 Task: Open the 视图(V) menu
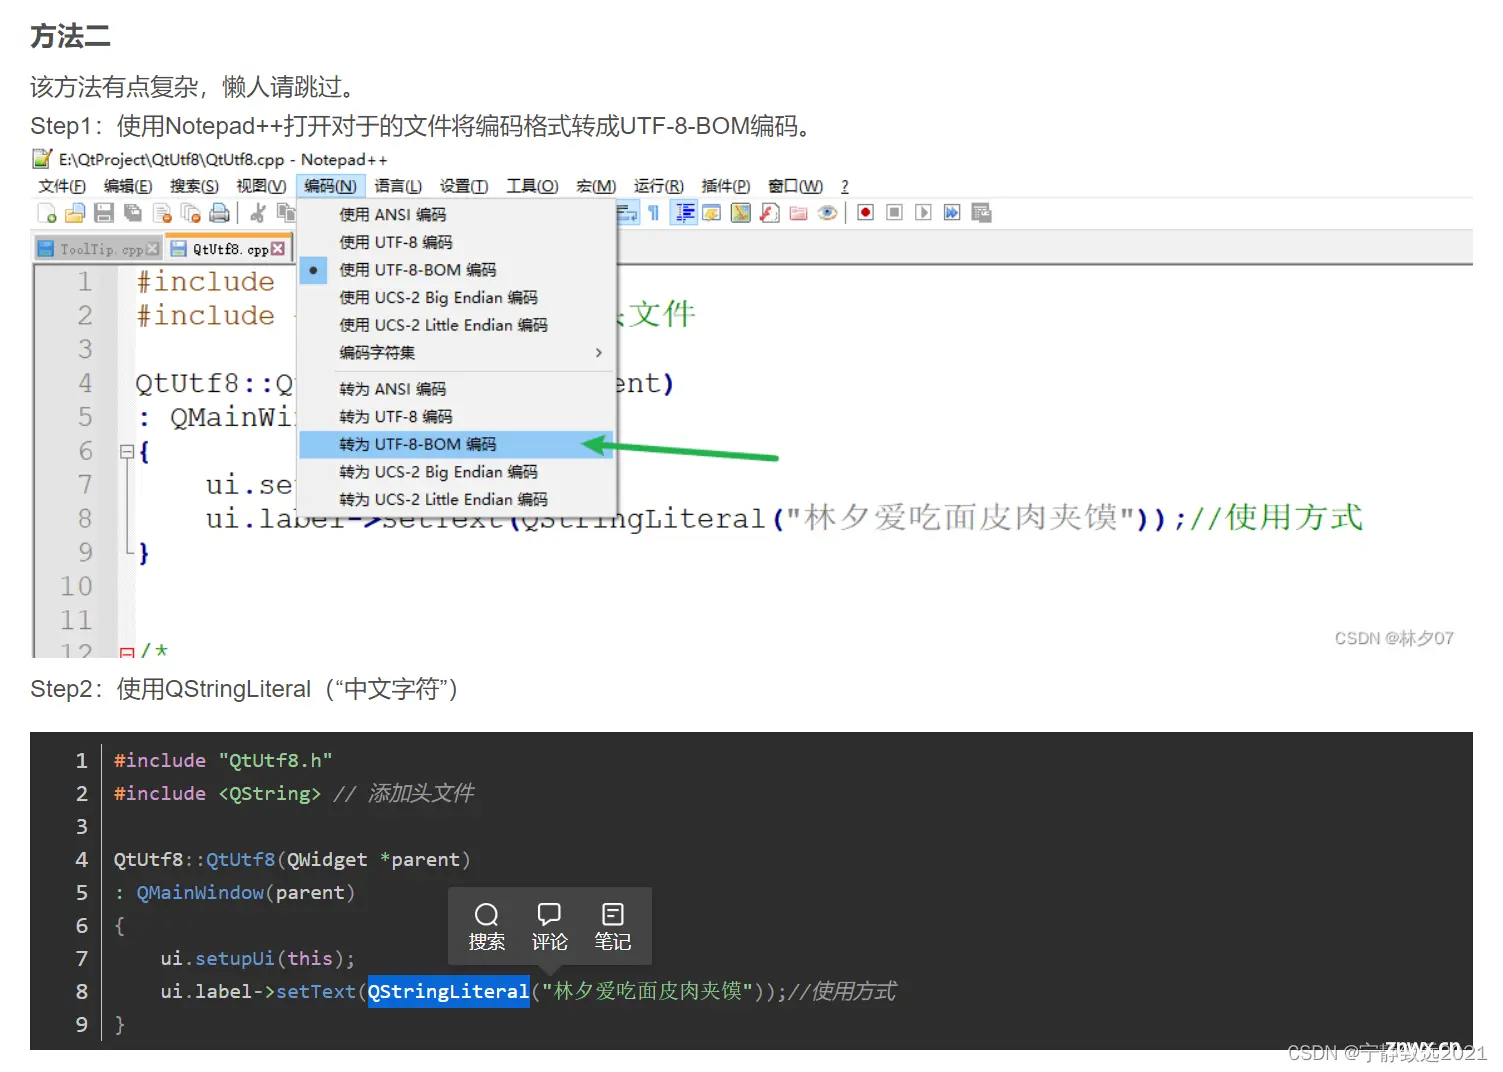261,186
